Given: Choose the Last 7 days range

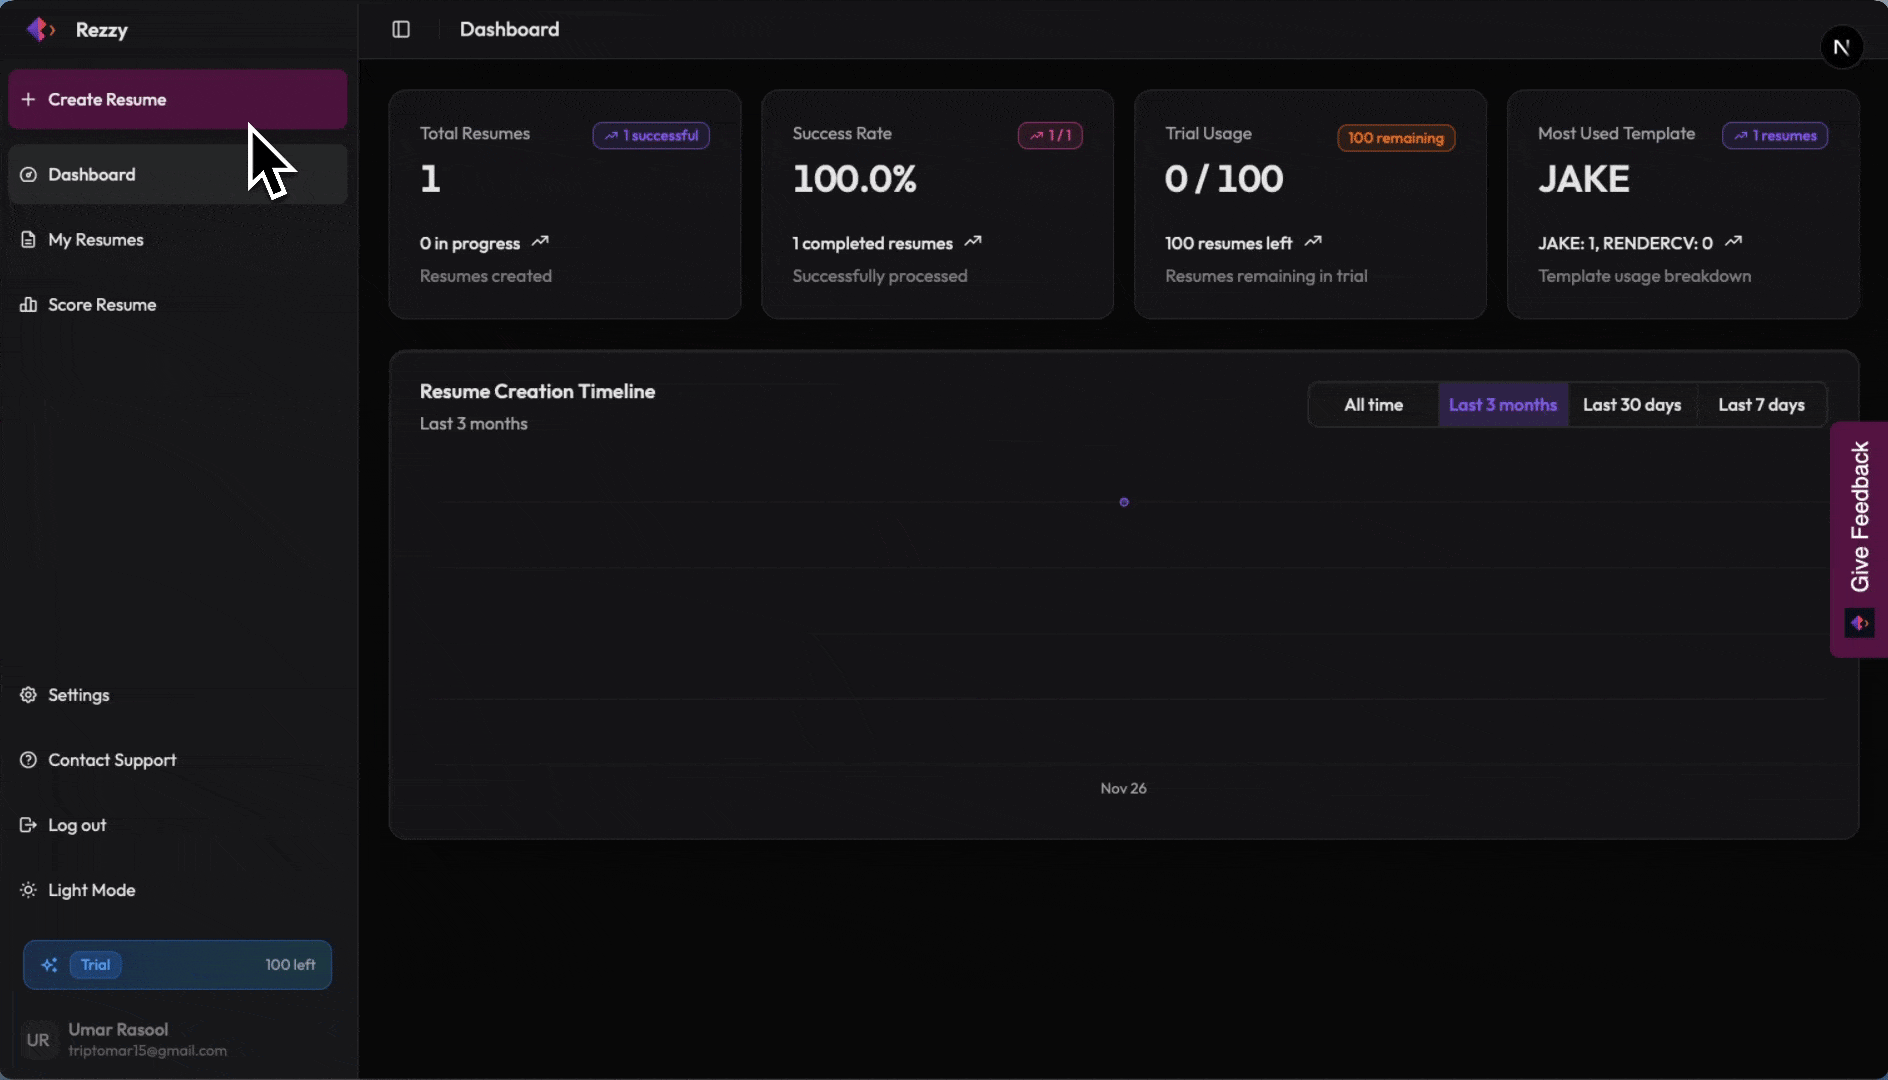Looking at the screenshot, I should [1760, 405].
